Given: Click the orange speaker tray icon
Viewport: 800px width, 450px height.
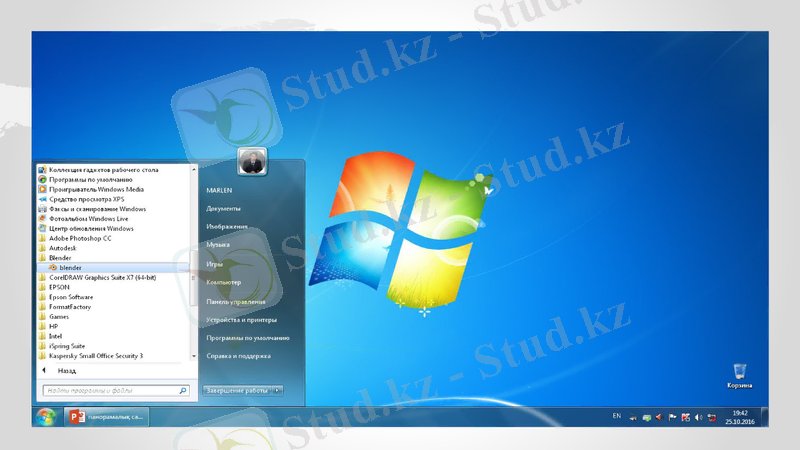Looking at the screenshot, I should click(659, 417).
